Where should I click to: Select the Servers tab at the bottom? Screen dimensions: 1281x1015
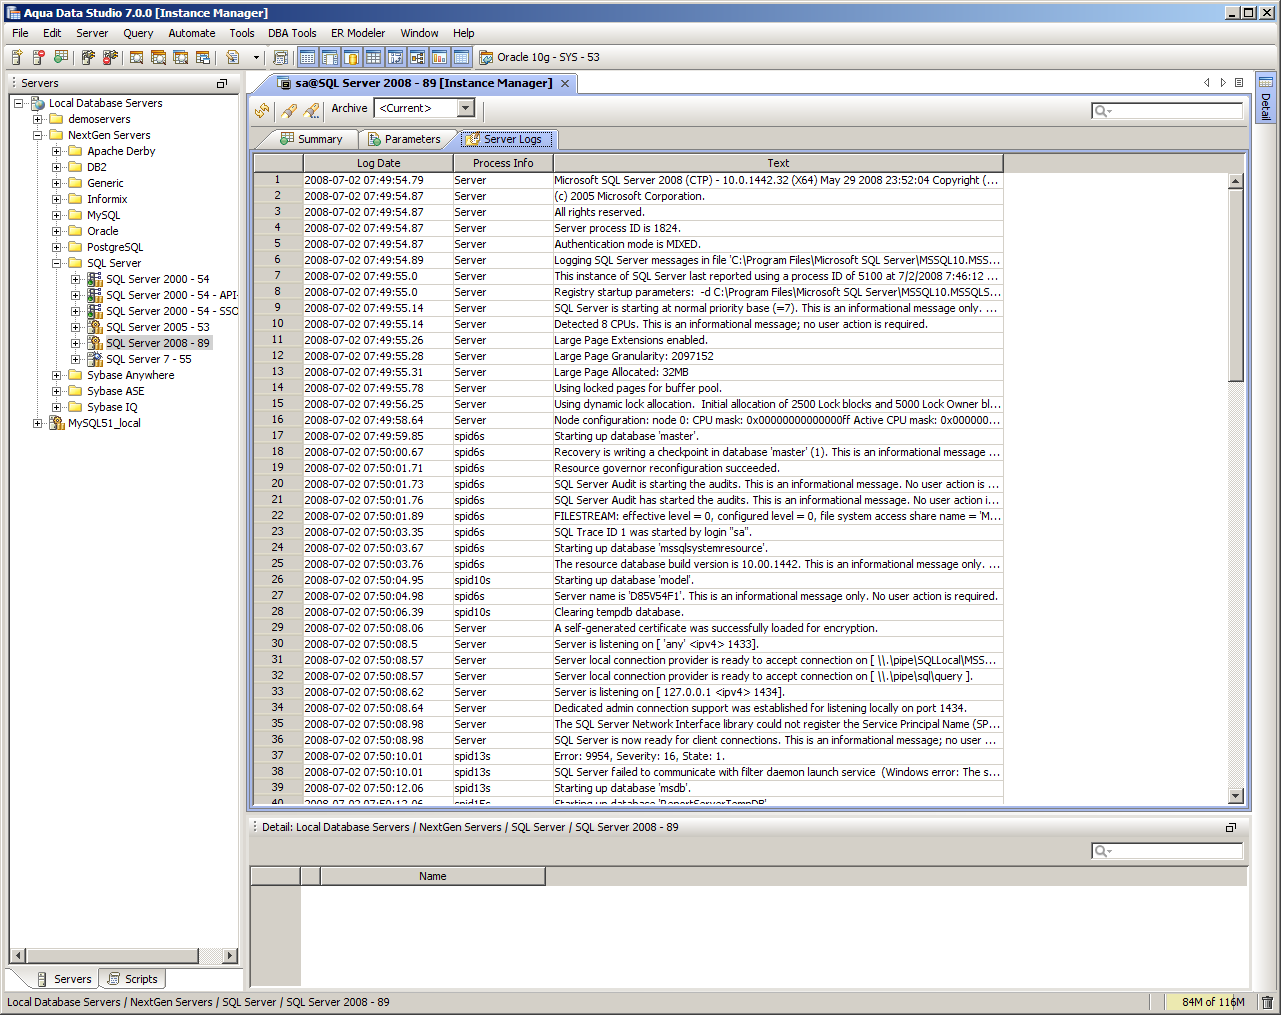[63, 979]
